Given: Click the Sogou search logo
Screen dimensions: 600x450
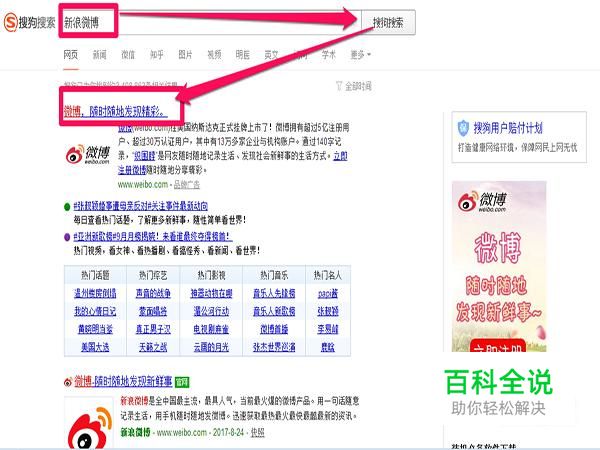Looking at the screenshot, I should click(x=29, y=22).
